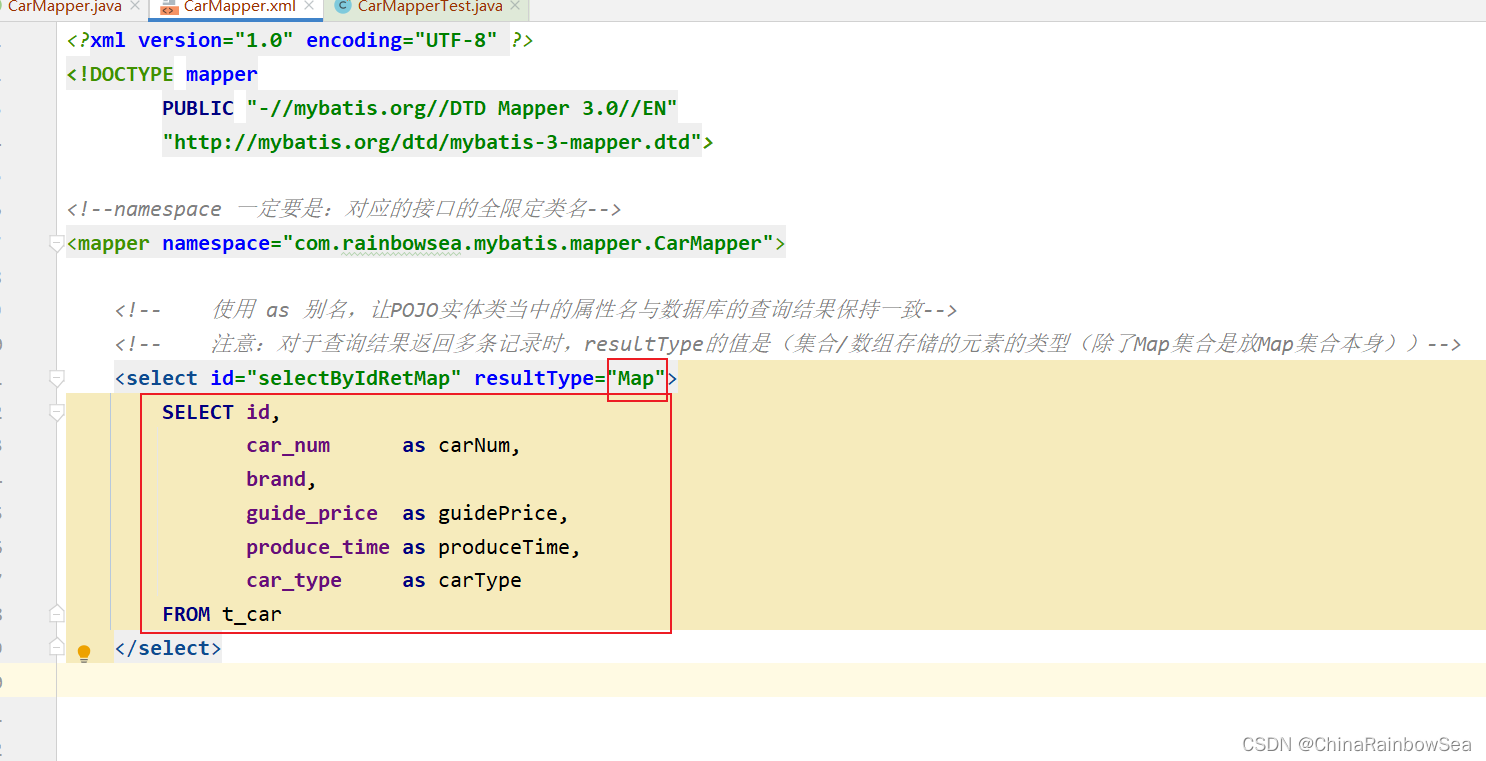Close the CarMapper.xml tab
The image size is (1486, 761).
(x=309, y=7)
